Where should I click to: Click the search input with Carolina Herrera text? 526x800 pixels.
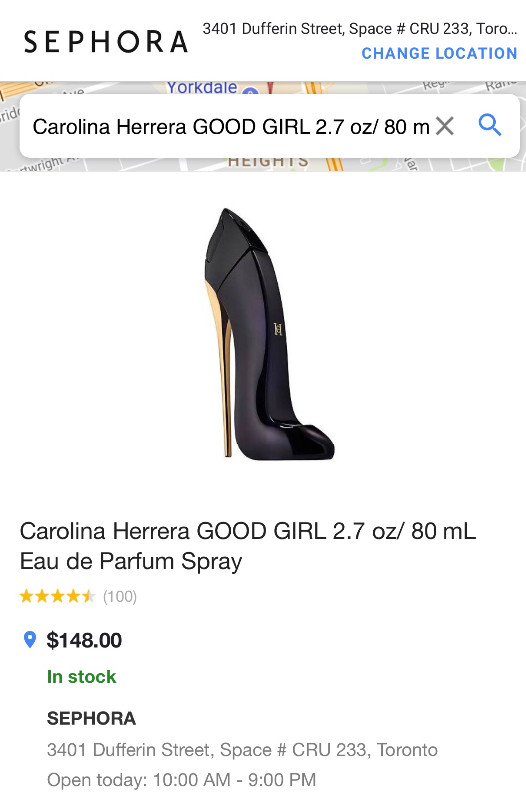click(x=231, y=127)
